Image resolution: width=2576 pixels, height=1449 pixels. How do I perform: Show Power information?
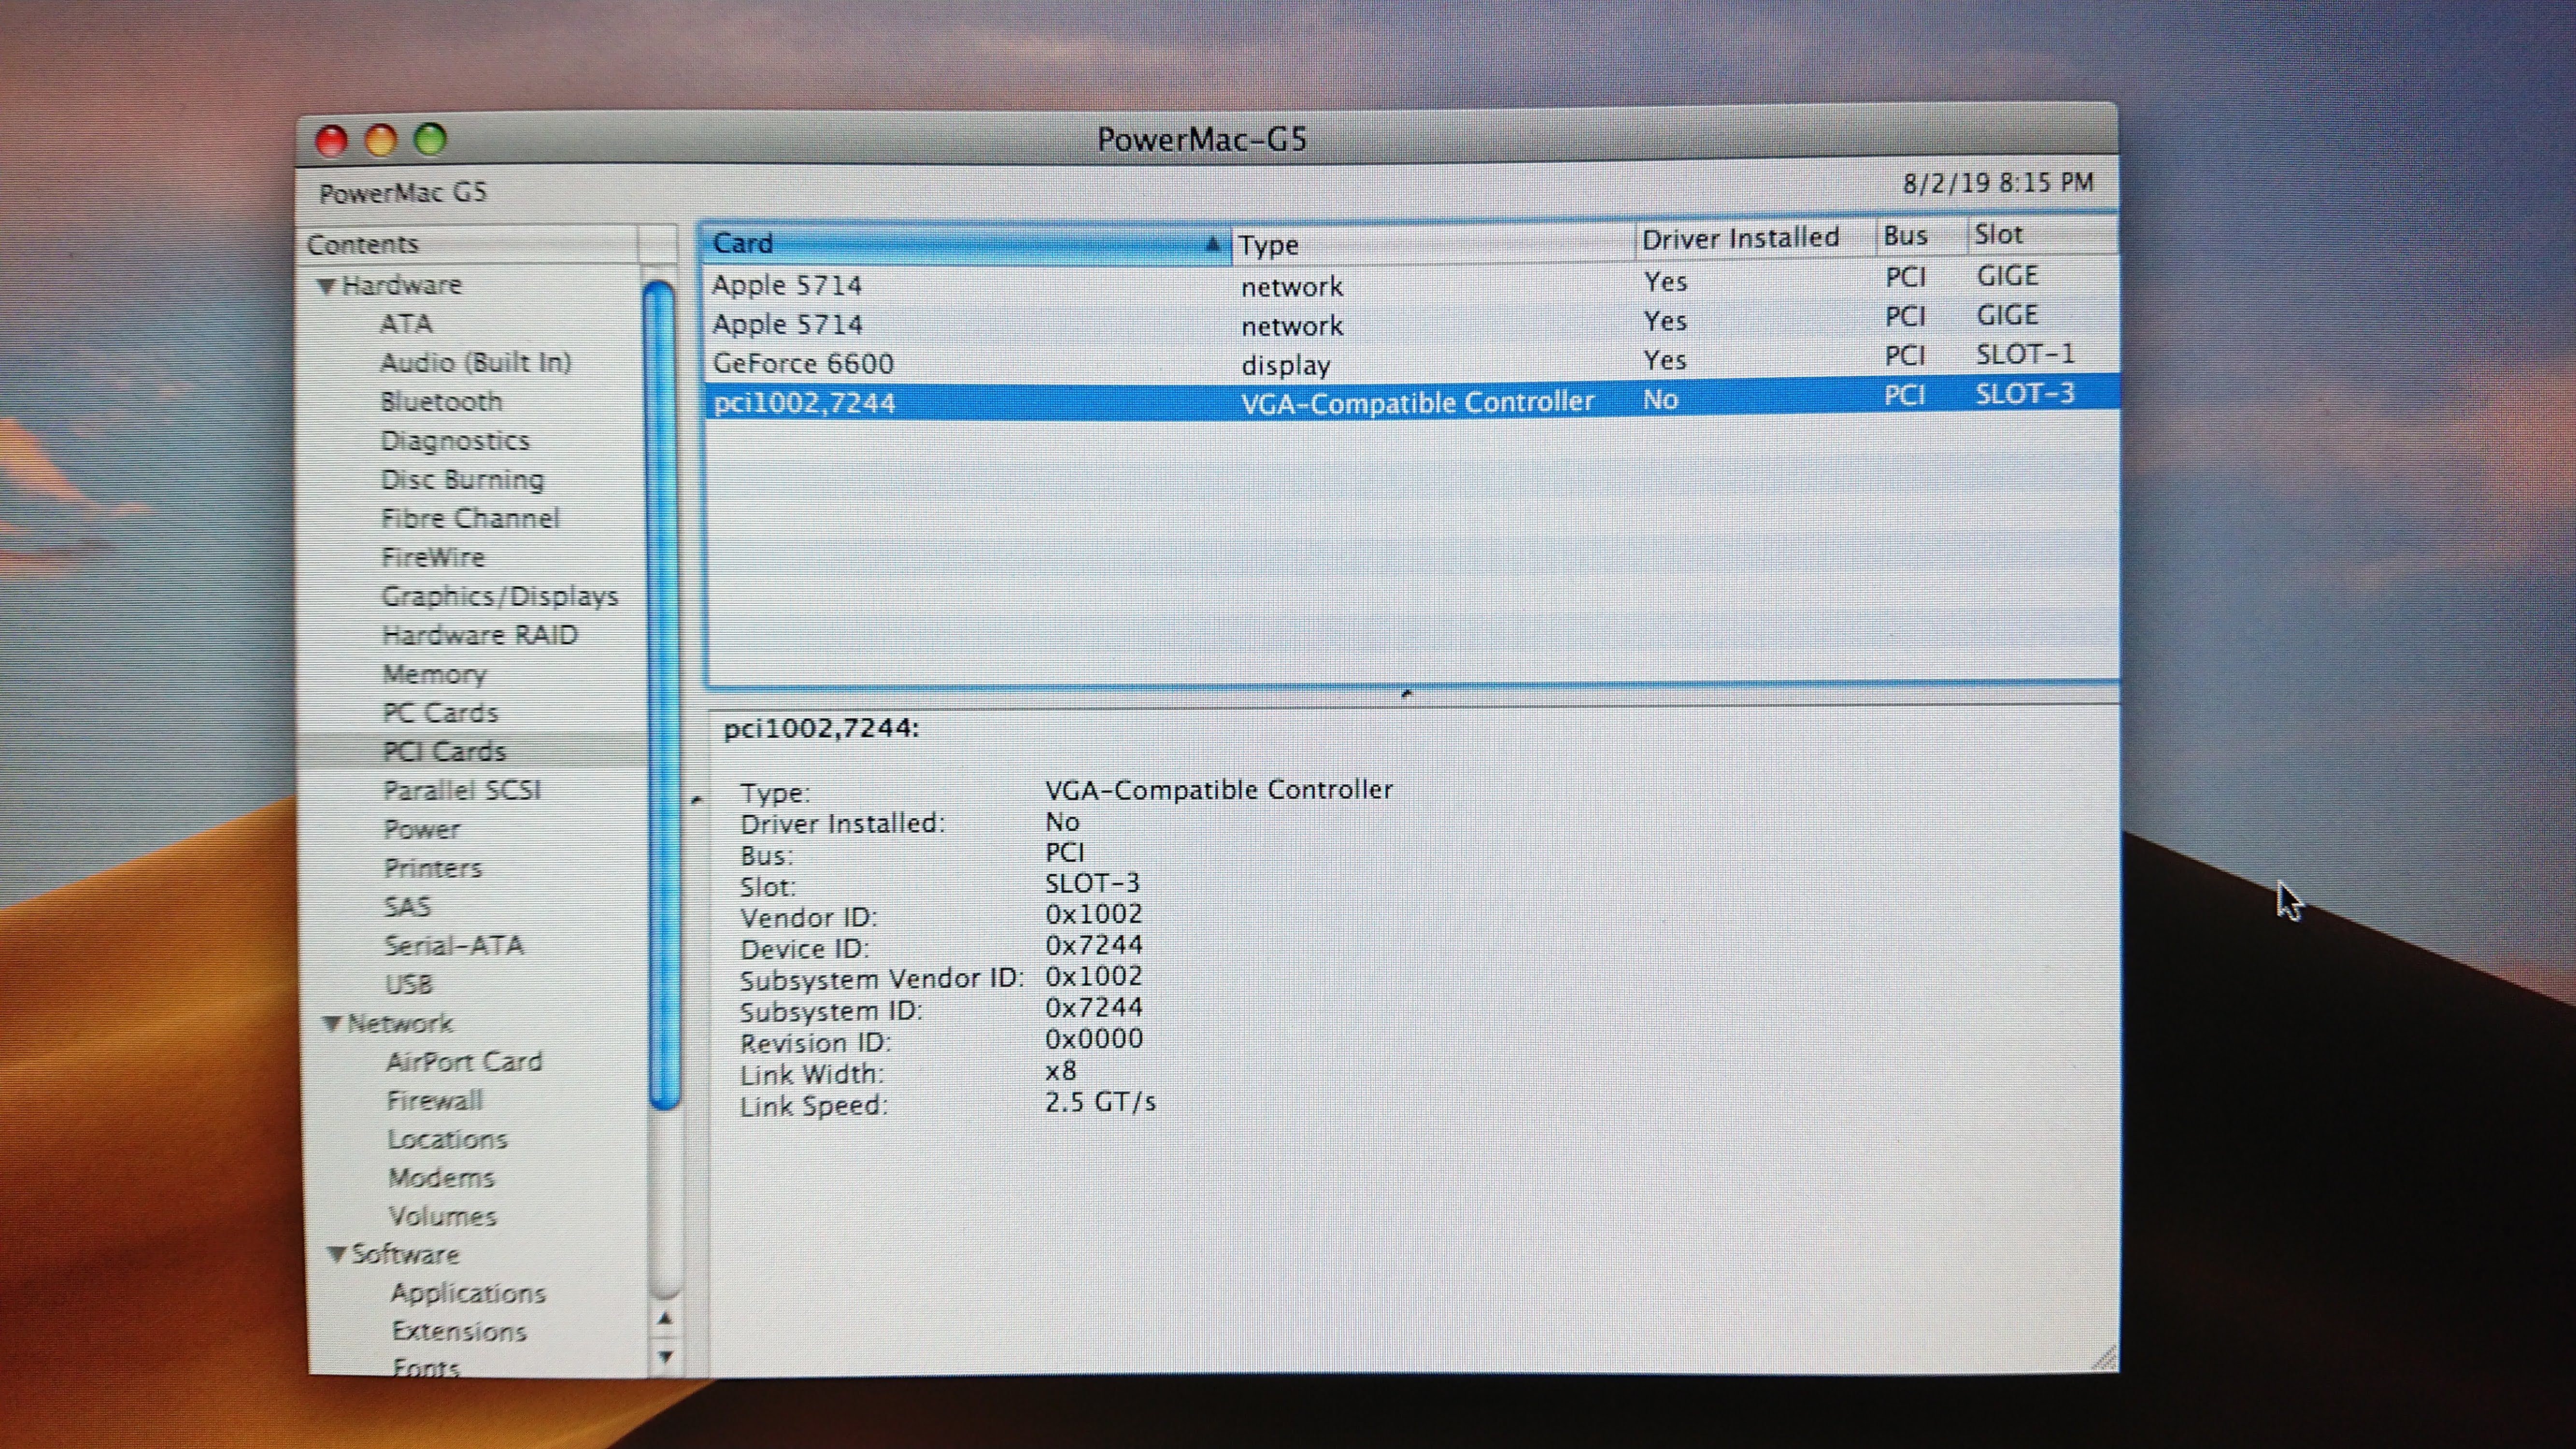pyautogui.click(x=422, y=830)
